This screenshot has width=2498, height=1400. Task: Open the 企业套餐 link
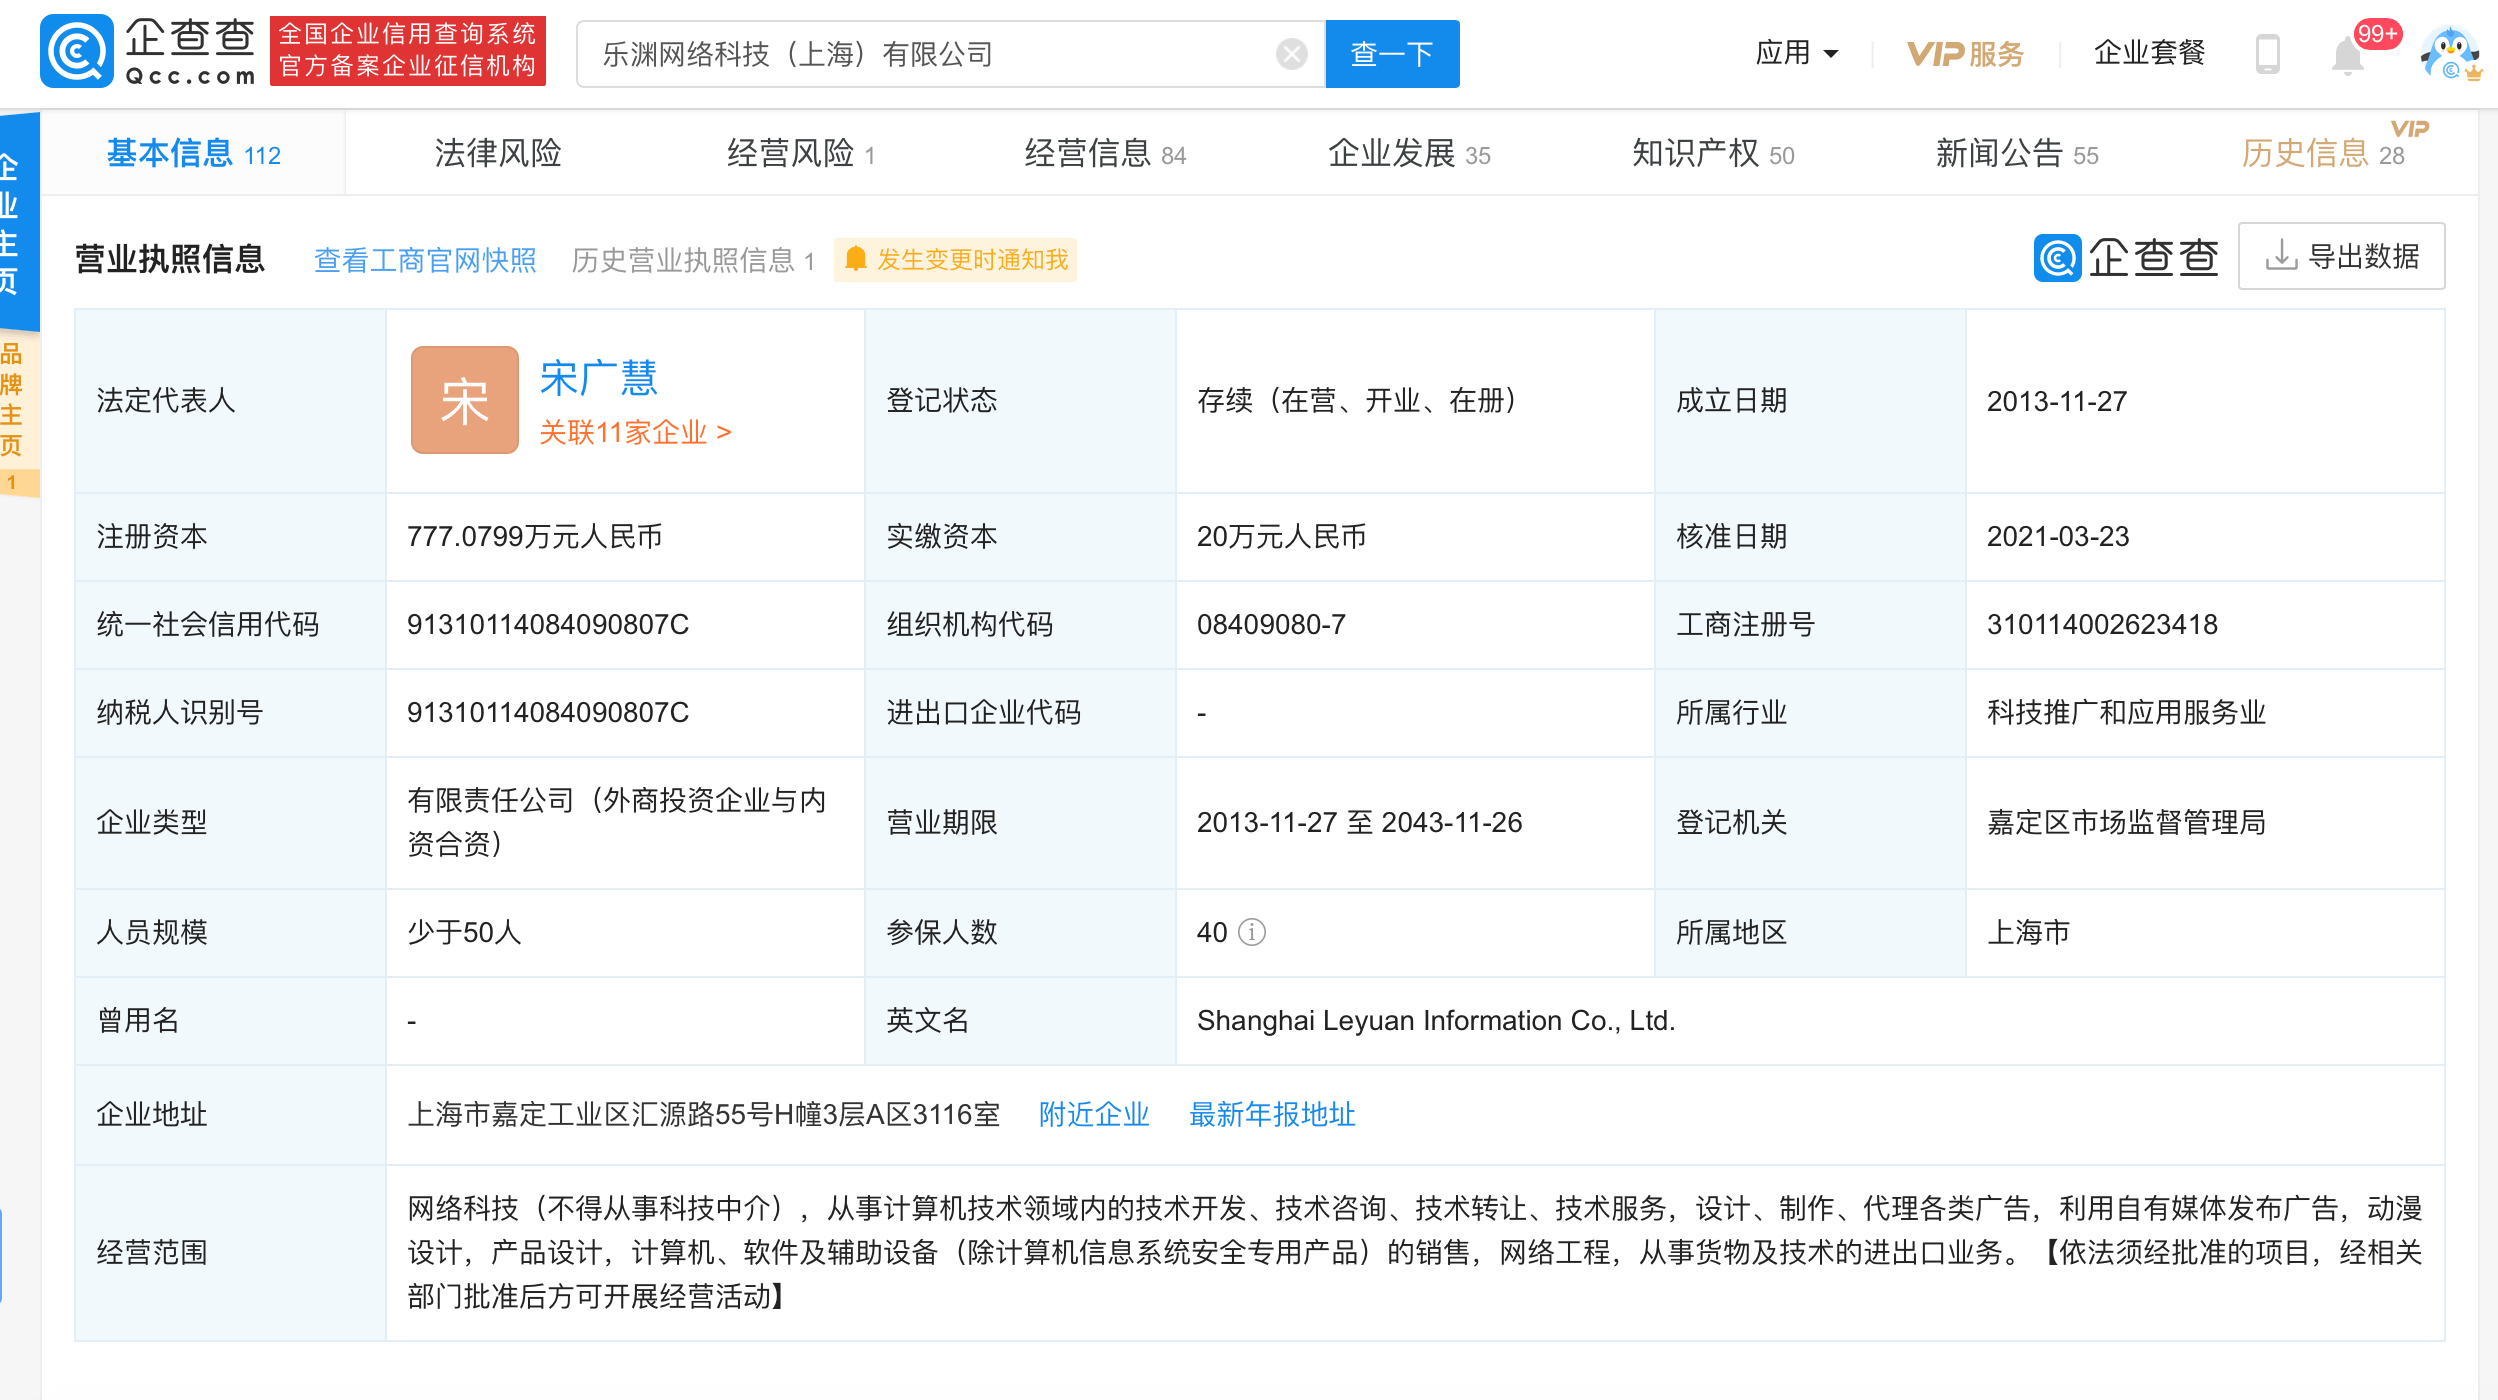click(2149, 53)
